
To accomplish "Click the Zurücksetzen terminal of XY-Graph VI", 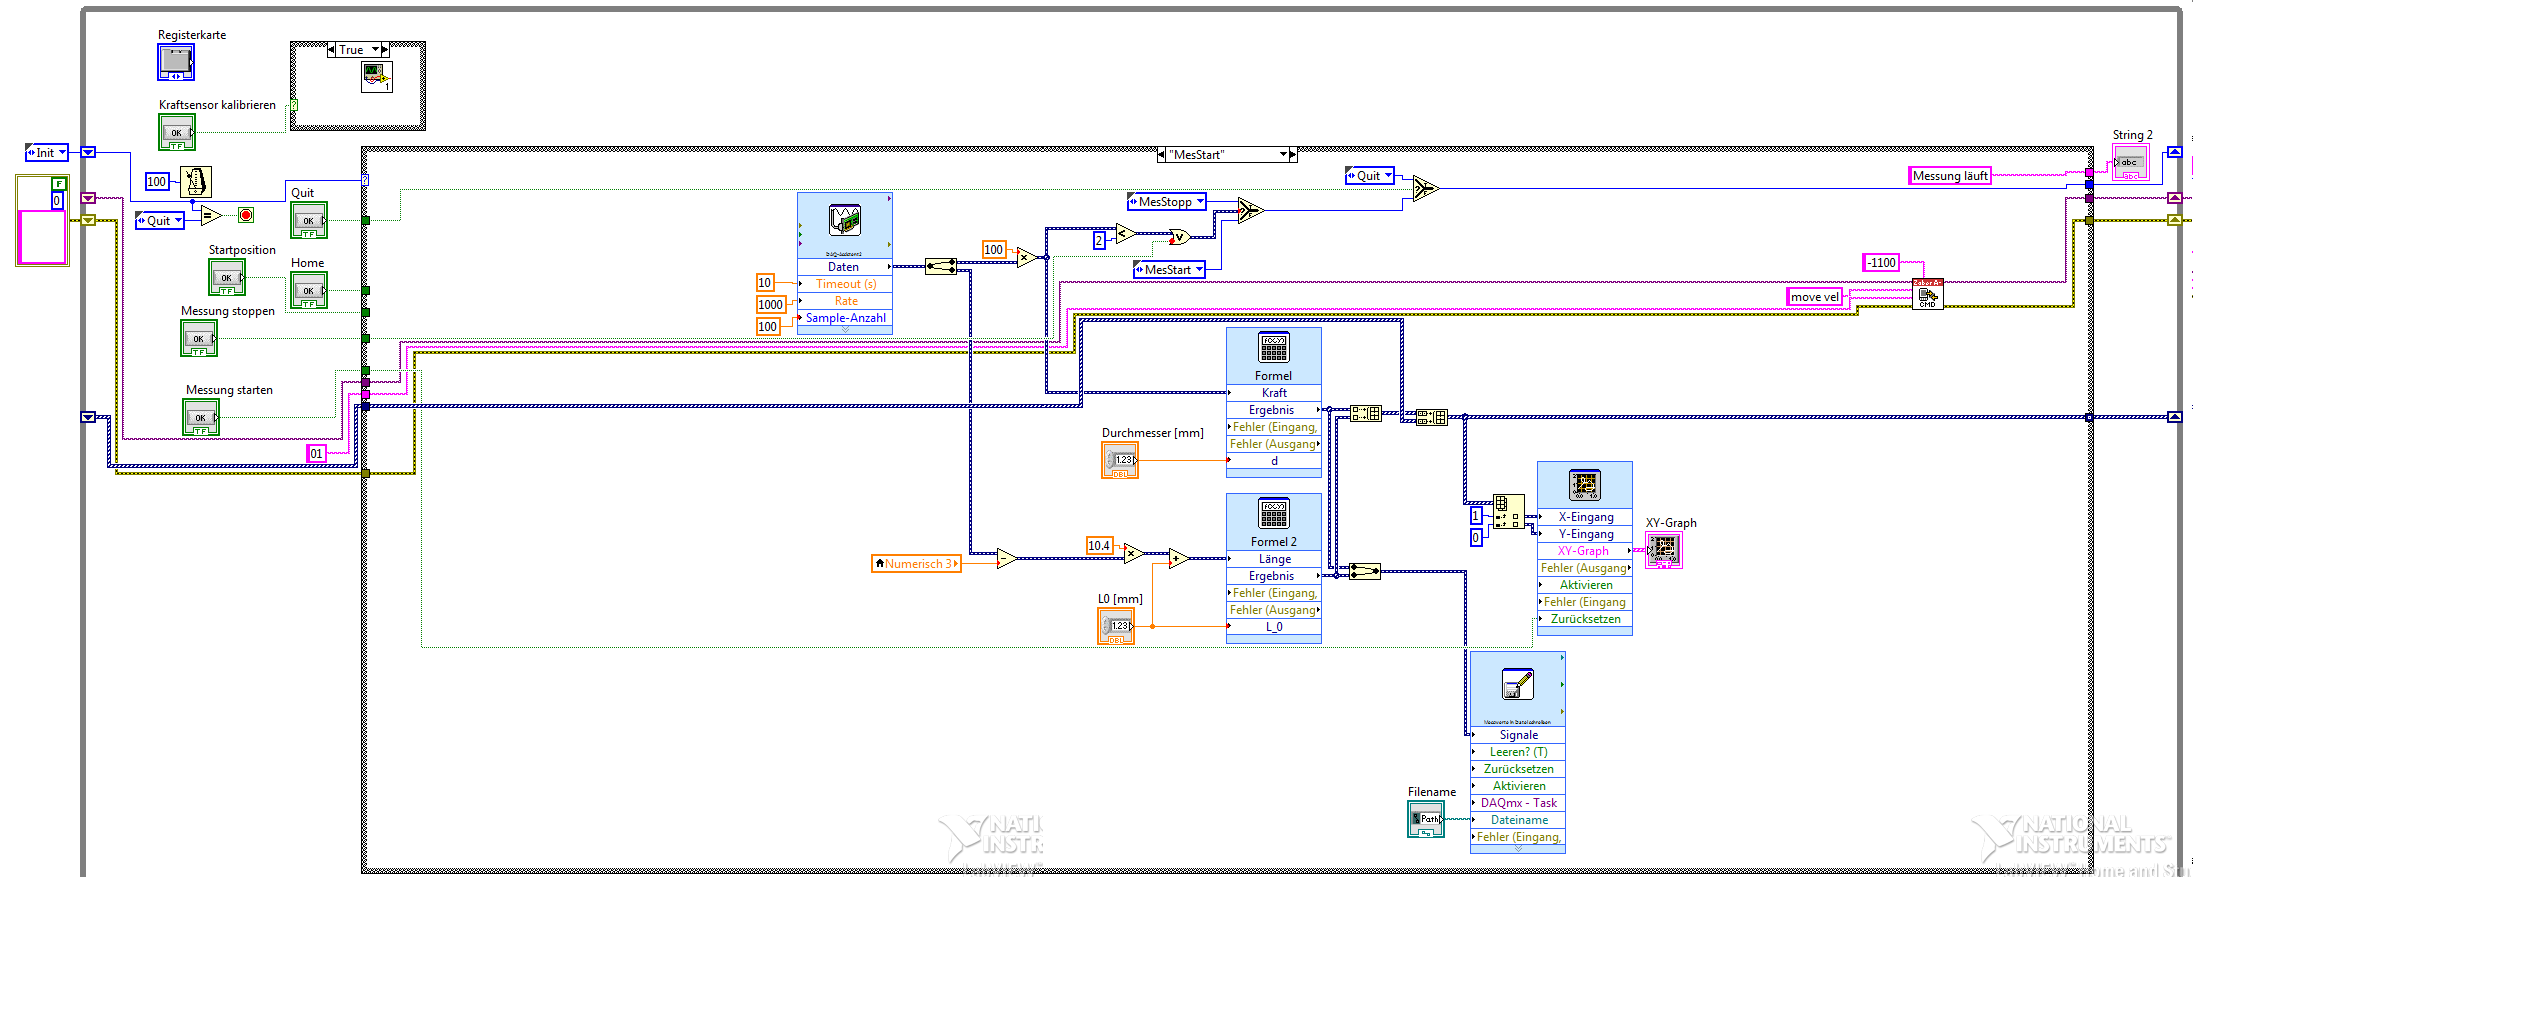I will (1585, 619).
